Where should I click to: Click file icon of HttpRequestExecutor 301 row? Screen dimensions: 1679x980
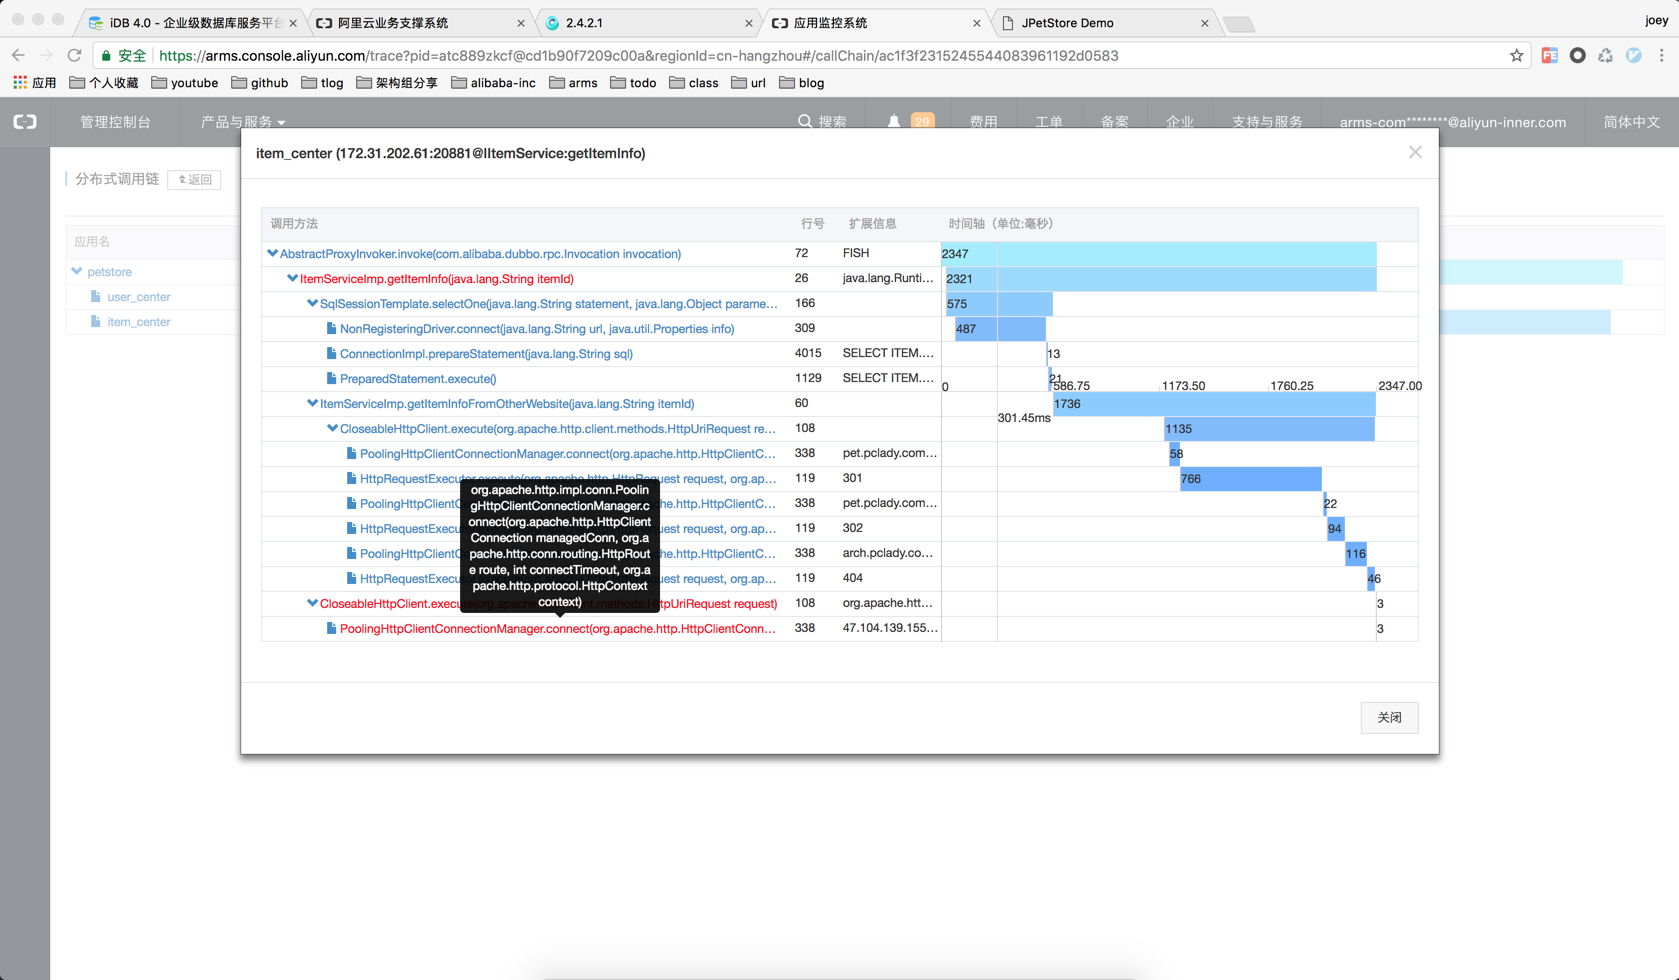pyautogui.click(x=351, y=479)
